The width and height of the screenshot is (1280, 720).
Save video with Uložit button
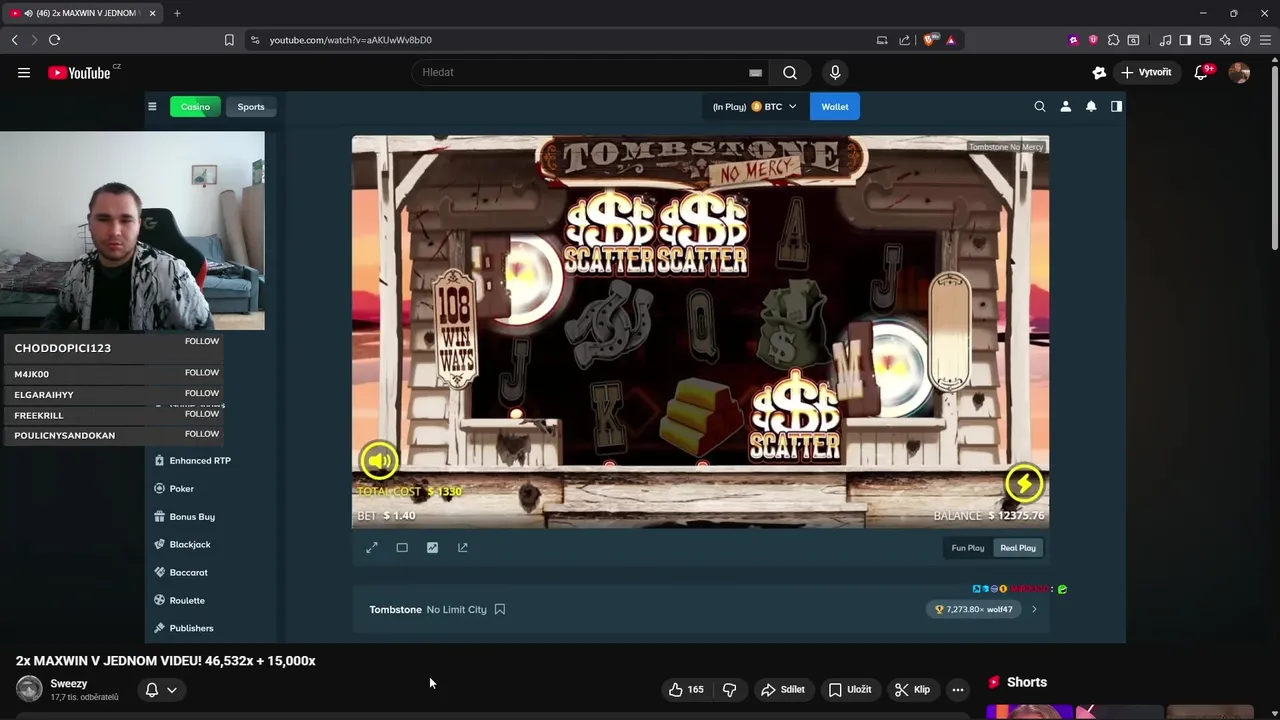pyautogui.click(x=850, y=689)
